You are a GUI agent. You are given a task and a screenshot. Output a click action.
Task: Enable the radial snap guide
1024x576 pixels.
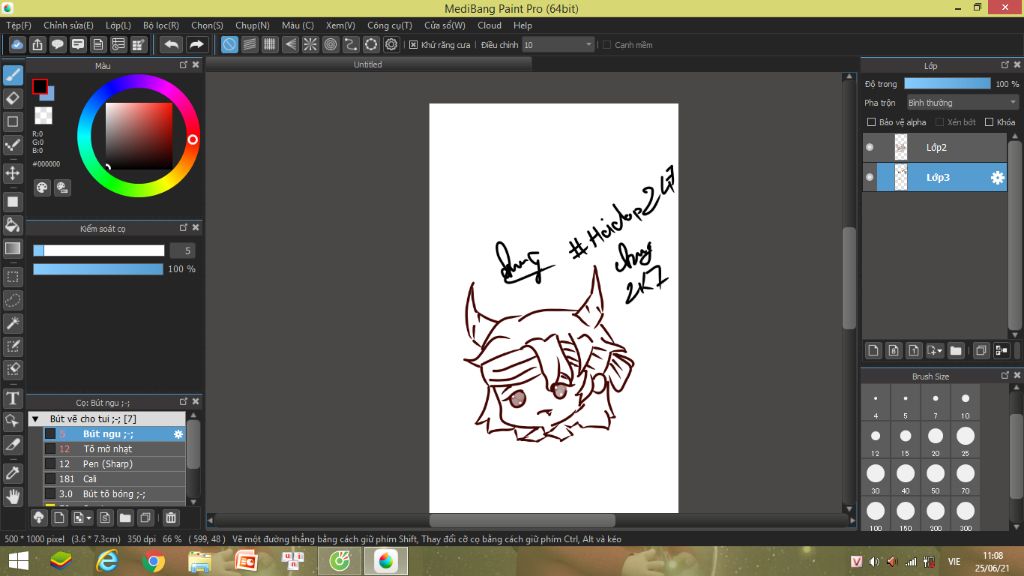tap(310, 44)
